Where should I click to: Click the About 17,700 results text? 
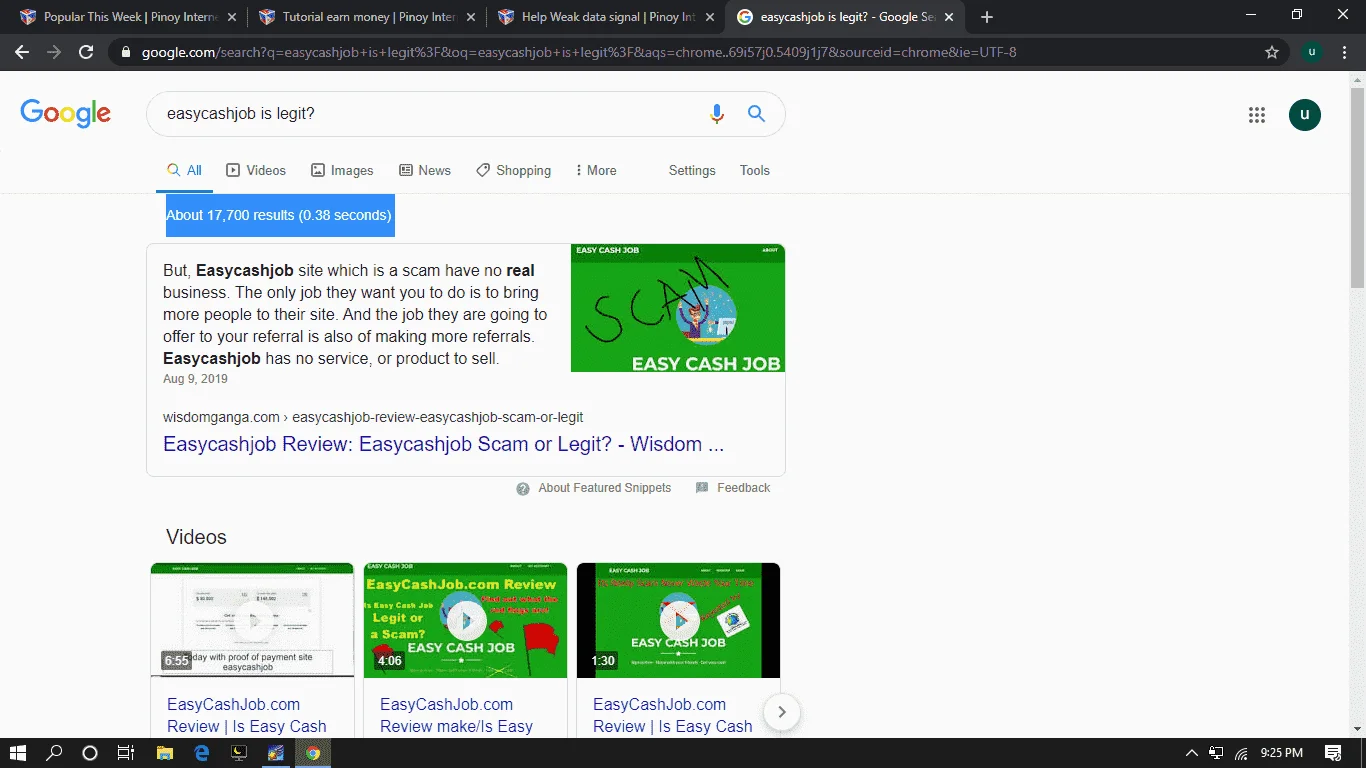coord(279,215)
